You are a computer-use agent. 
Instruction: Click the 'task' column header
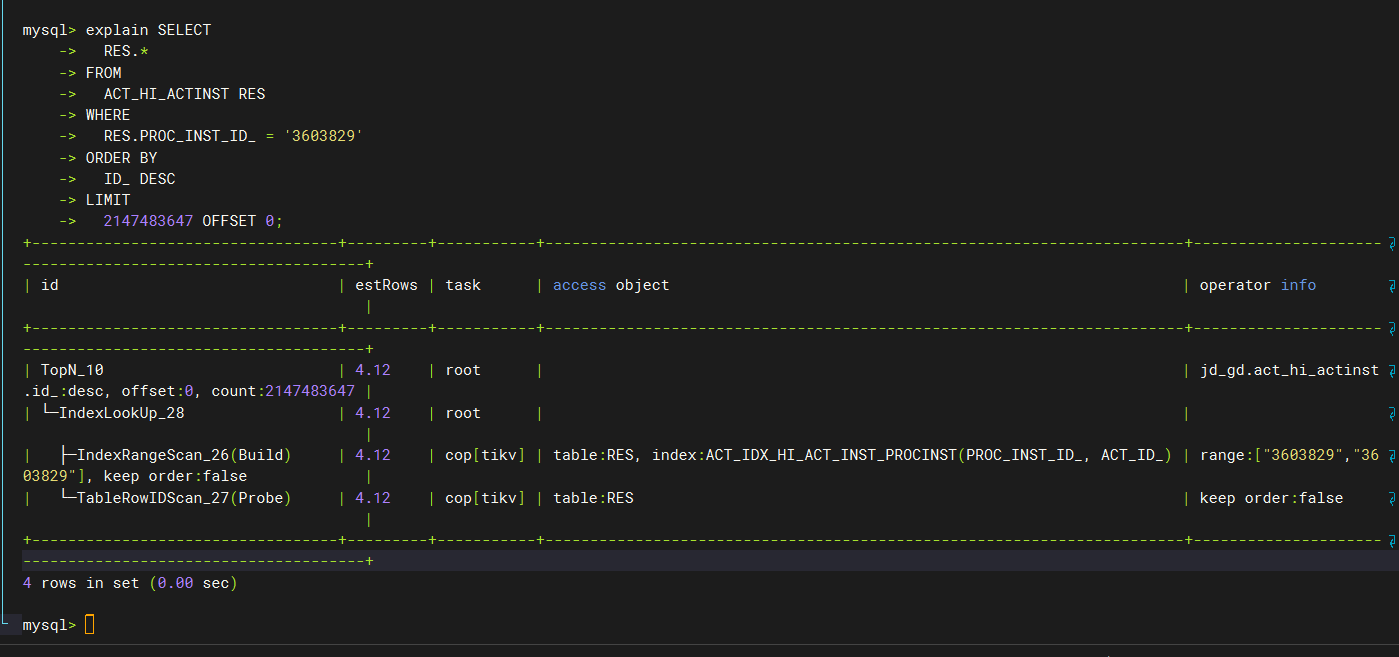pyautogui.click(x=463, y=285)
